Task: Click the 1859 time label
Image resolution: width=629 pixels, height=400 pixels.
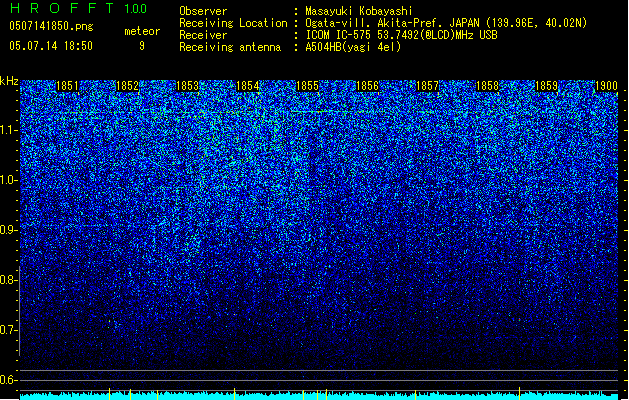Action: tap(547, 86)
